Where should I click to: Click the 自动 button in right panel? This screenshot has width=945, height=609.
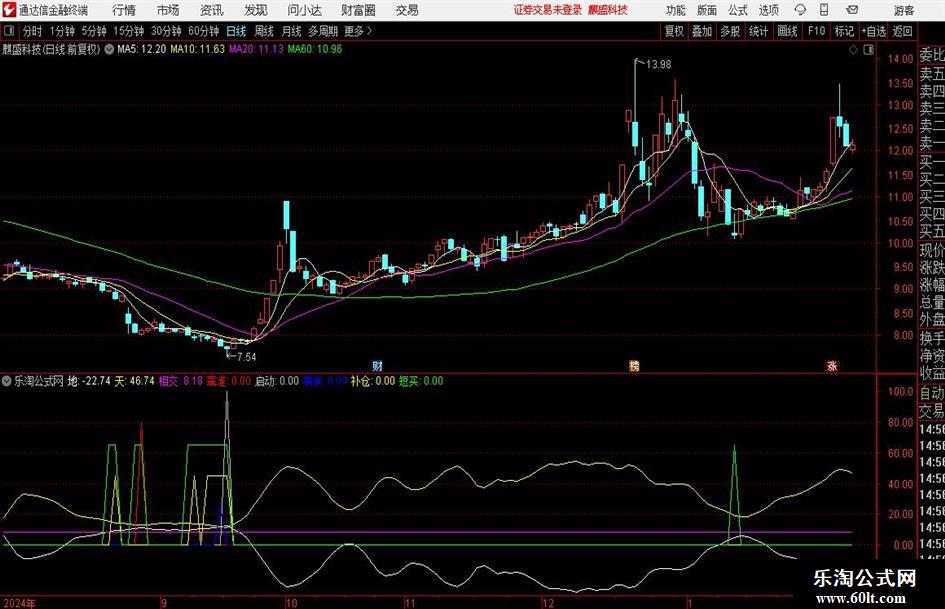[x=932, y=393]
